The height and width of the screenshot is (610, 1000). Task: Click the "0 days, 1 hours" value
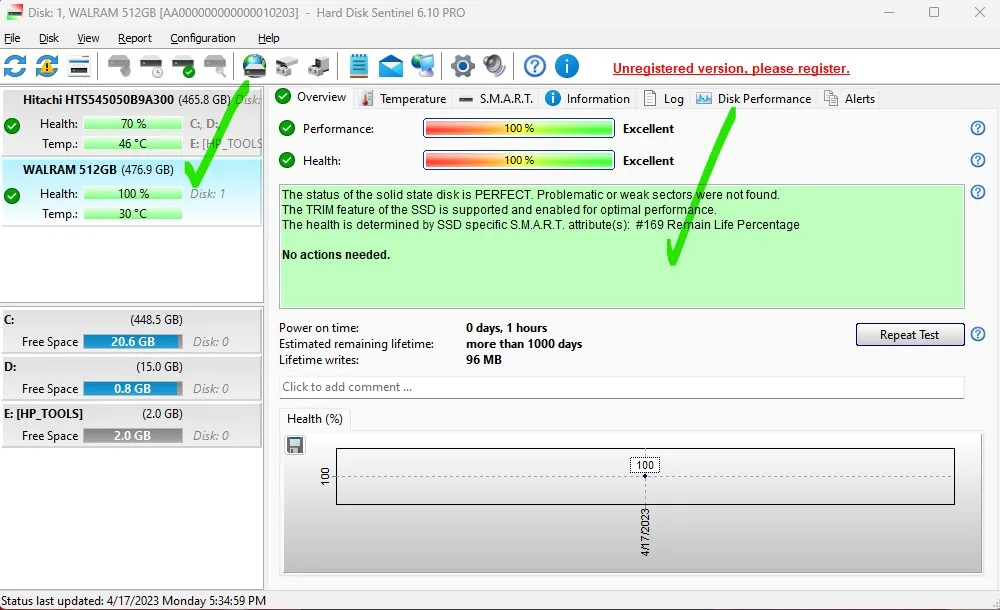506,328
